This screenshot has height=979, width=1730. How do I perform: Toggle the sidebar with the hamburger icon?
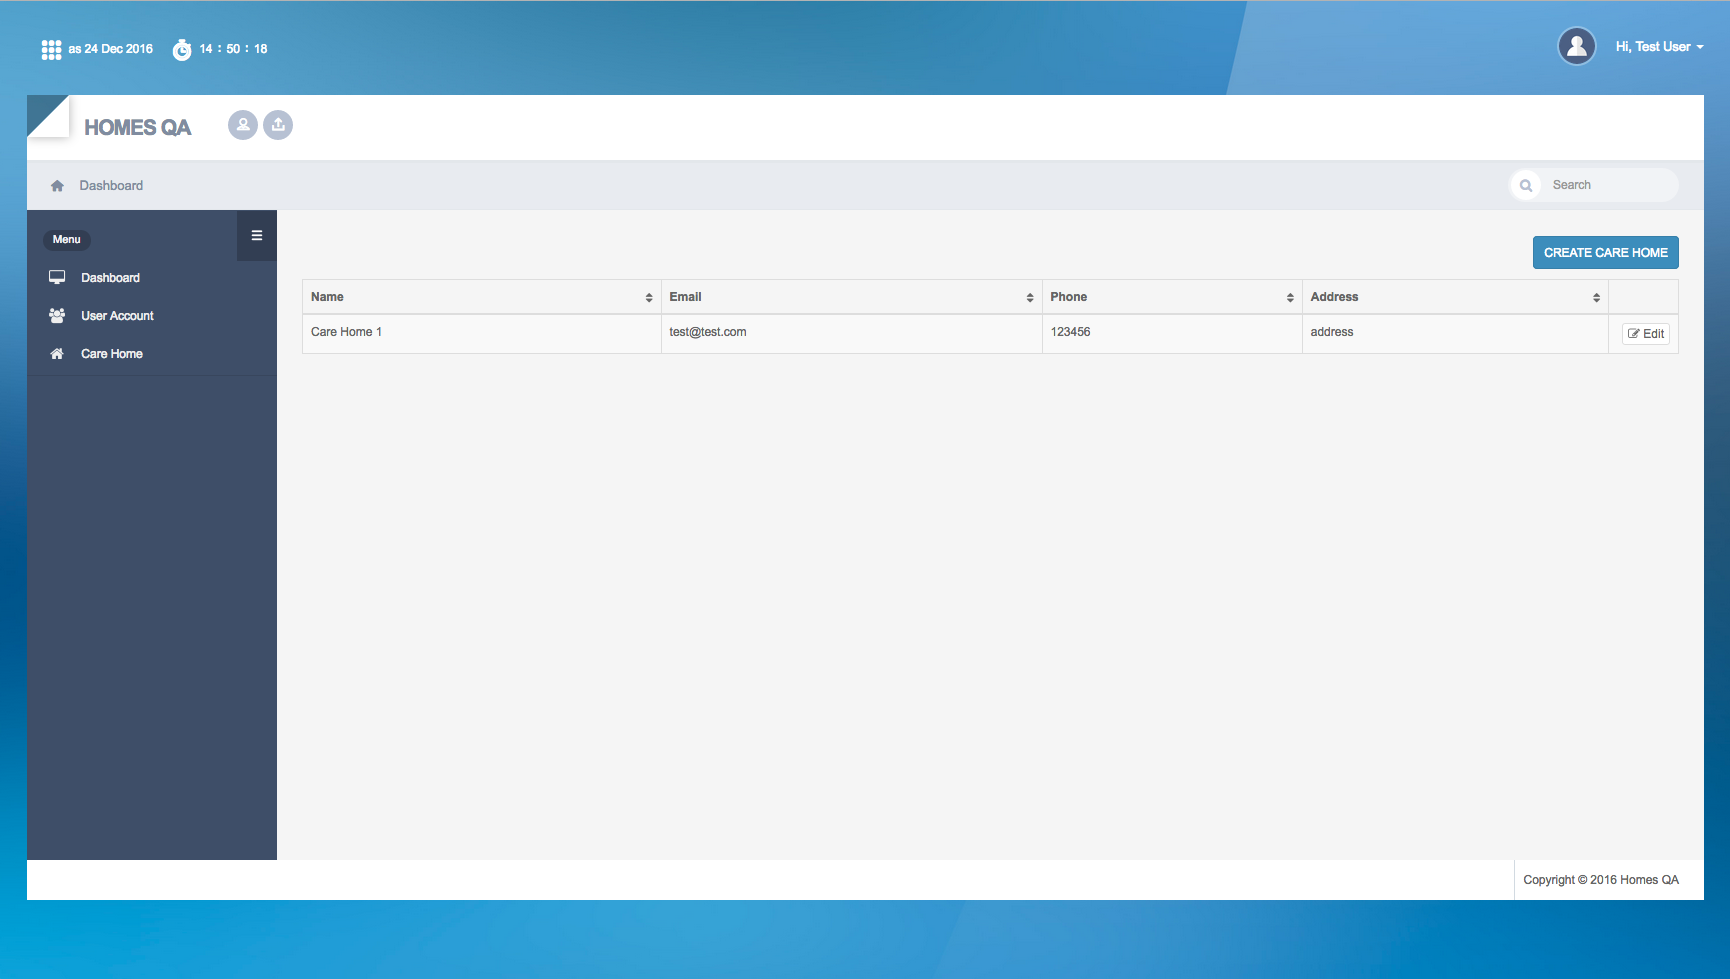(257, 236)
